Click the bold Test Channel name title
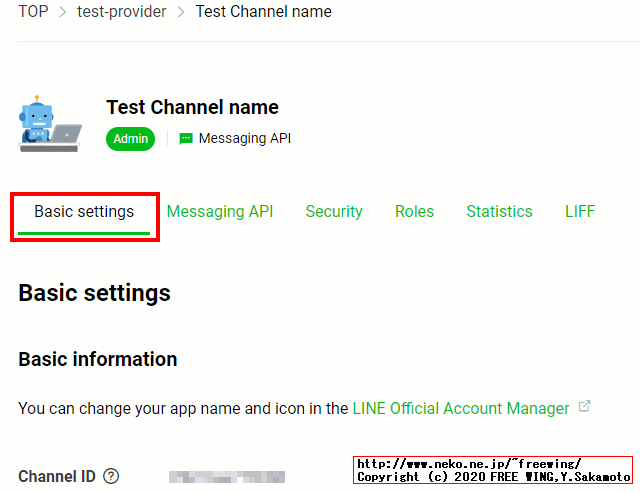The width and height of the screenshot is (640, 492). (x=192, y=108)
